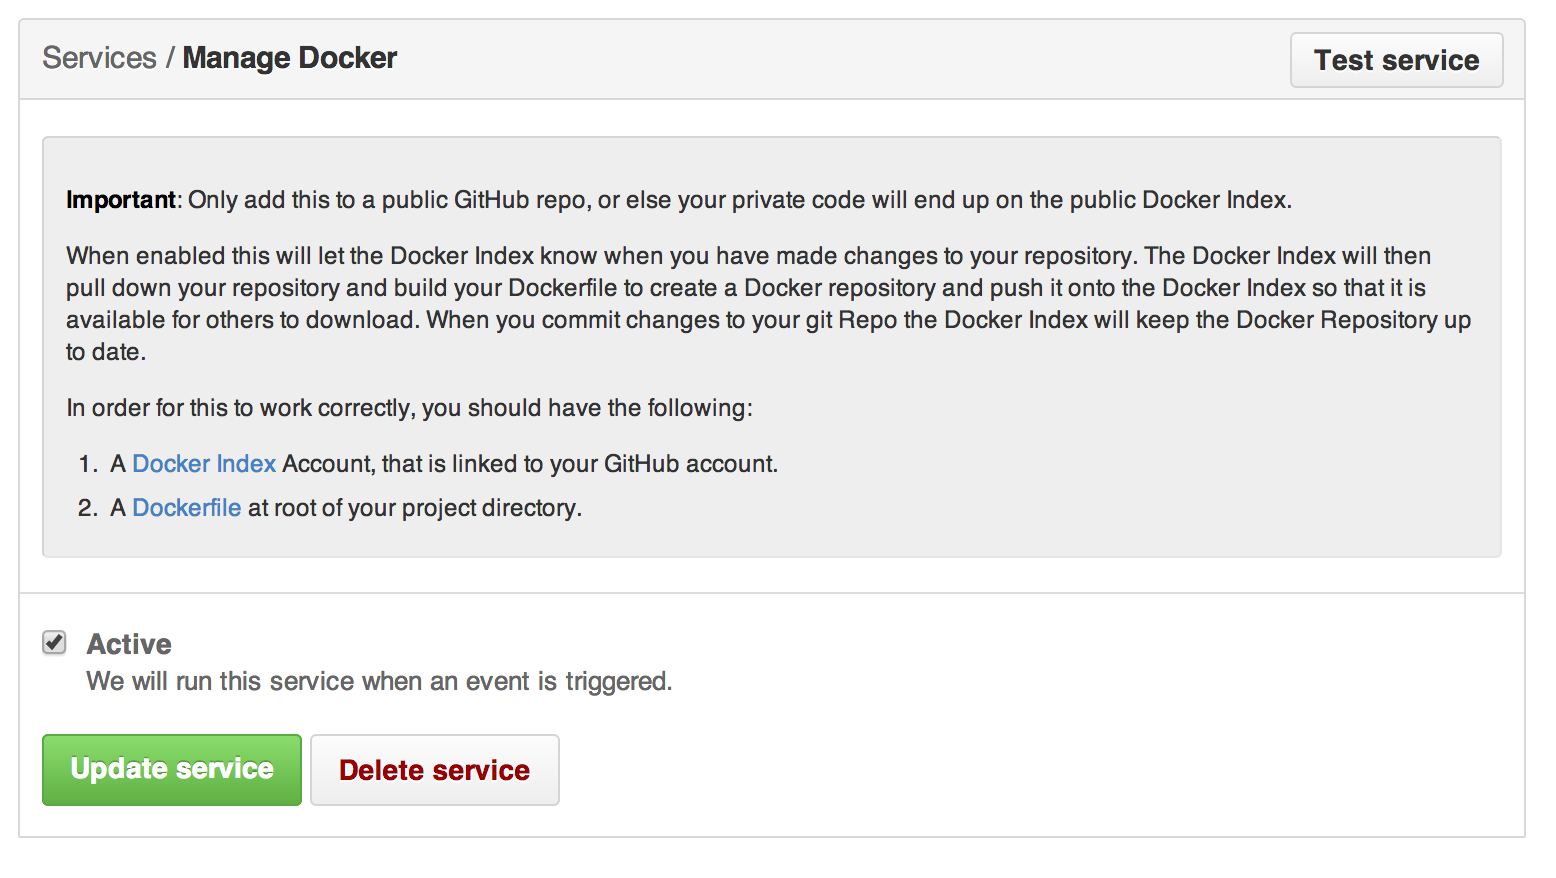The width and height of the screenshot is (1556, 878).
Task: Click the list number 2 marker
Action: 88,508
